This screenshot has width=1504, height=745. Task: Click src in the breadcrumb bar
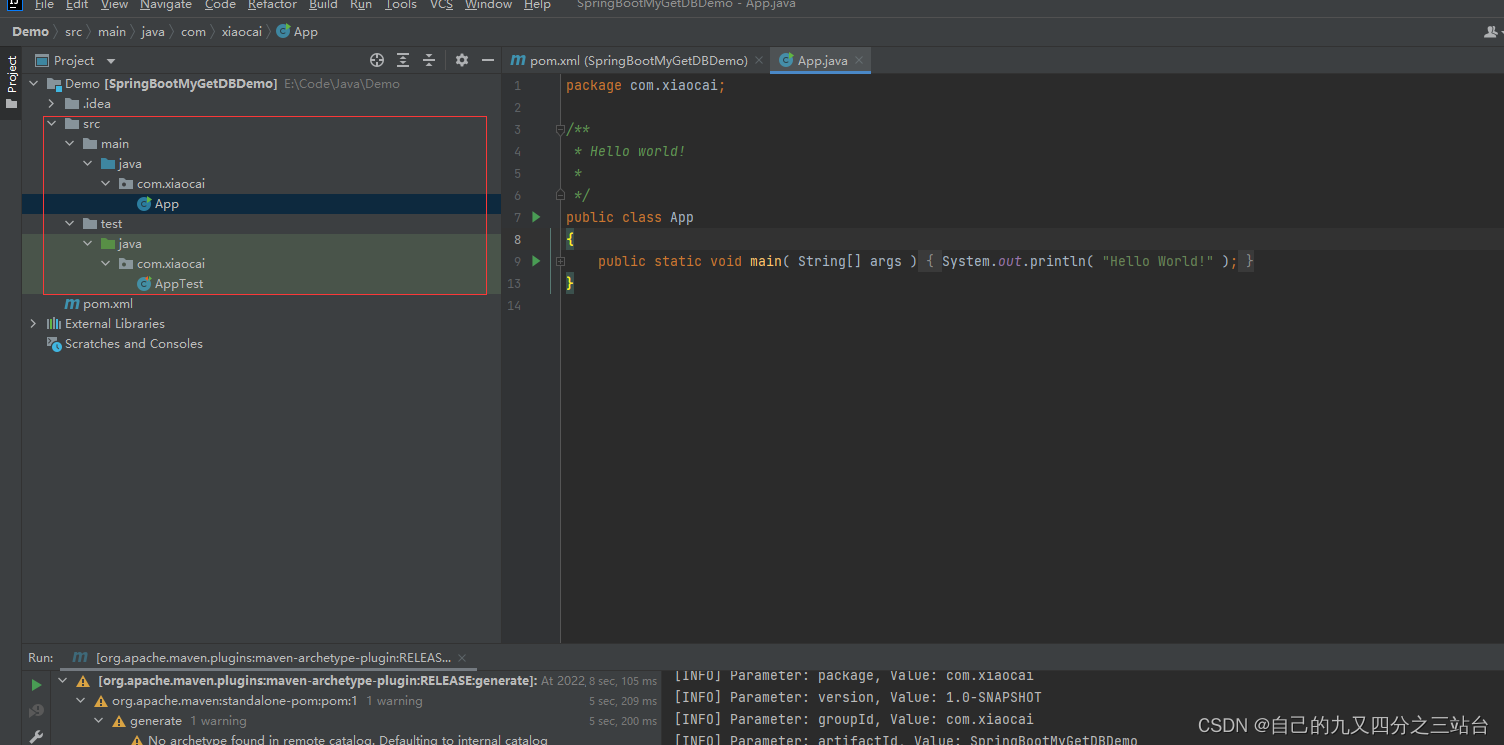(74, 32)
